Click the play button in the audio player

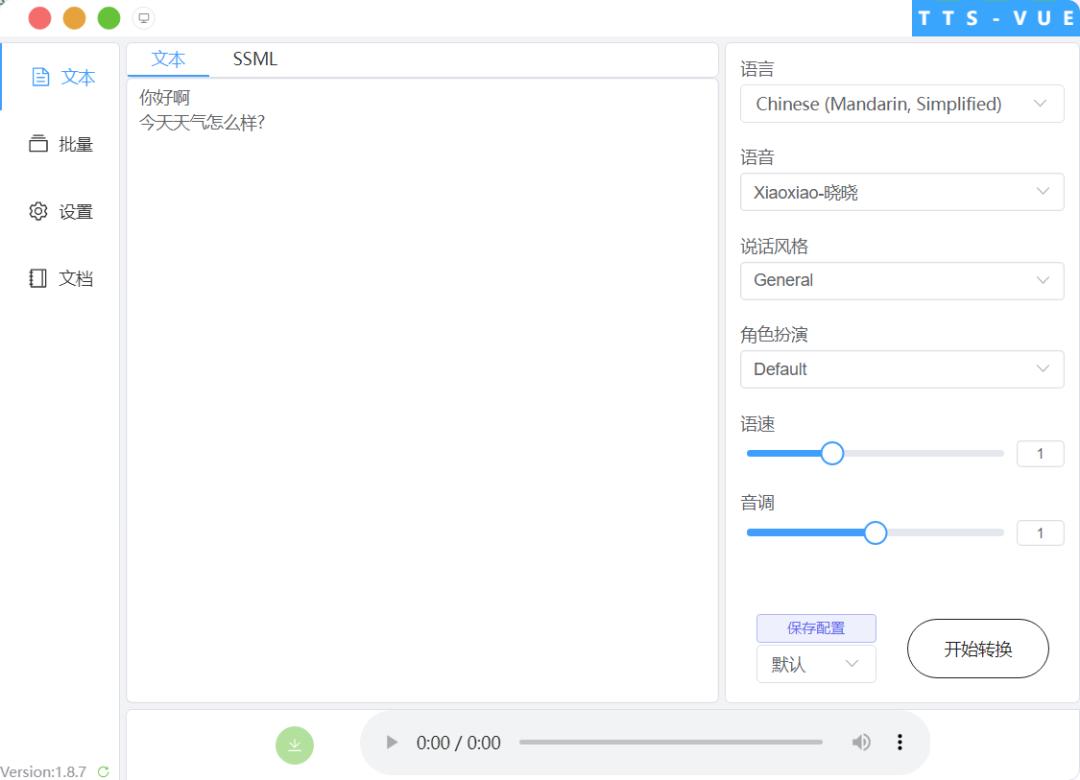(x=390, y=742)
